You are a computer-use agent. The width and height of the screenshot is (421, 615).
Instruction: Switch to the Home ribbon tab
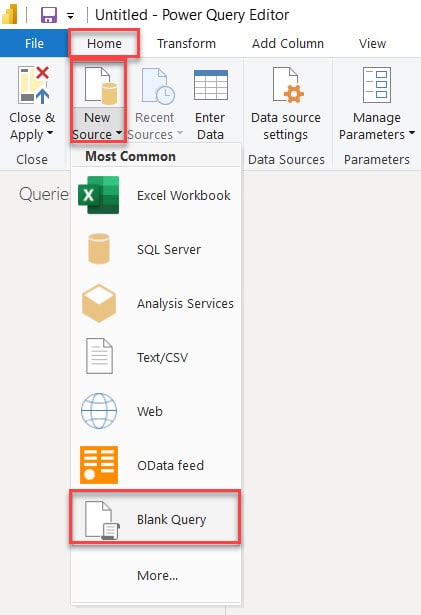click(x=104, y=43)
